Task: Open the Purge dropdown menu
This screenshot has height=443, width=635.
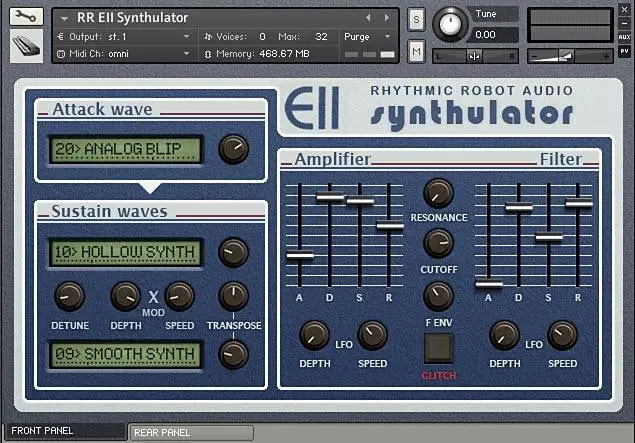Action: (367, 37)
